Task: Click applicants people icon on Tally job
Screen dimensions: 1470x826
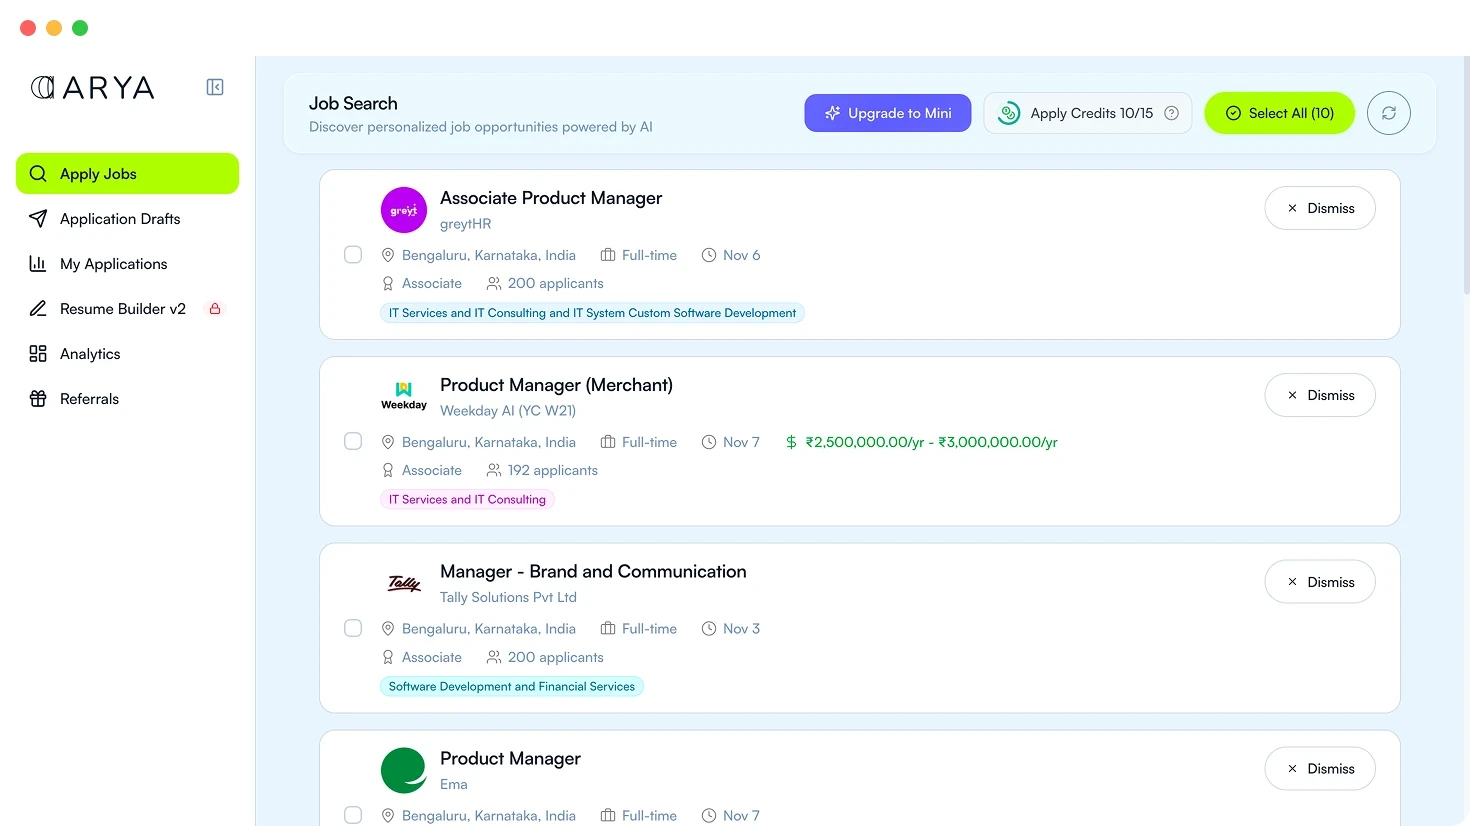Action: (493, 657)
